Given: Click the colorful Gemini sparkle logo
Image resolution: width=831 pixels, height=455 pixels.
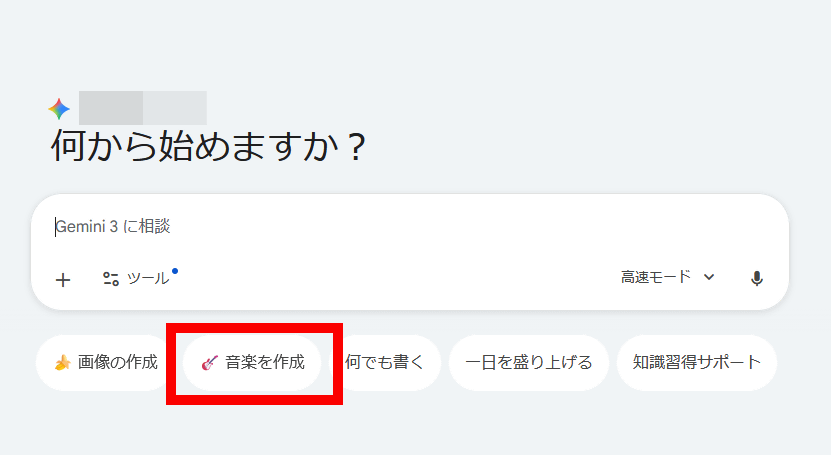Looking at the screenshot, I should tap(59, 109).
